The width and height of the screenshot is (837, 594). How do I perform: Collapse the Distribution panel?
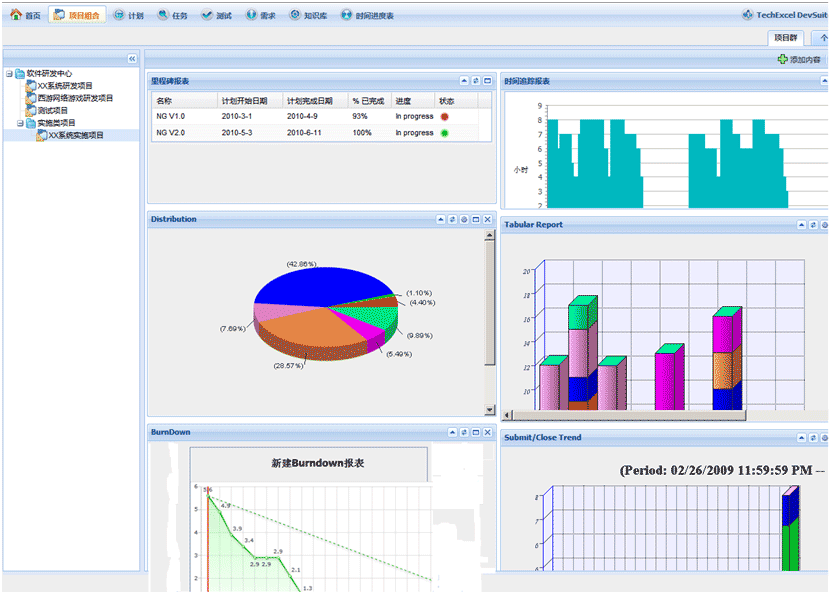(440, 219)
